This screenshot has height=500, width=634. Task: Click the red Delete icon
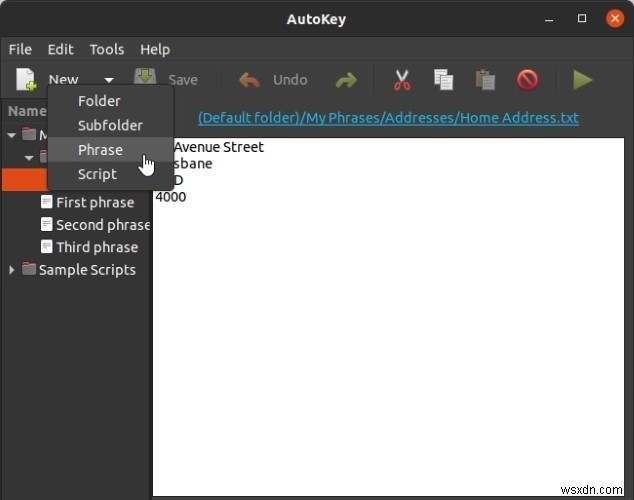[527, 80]
